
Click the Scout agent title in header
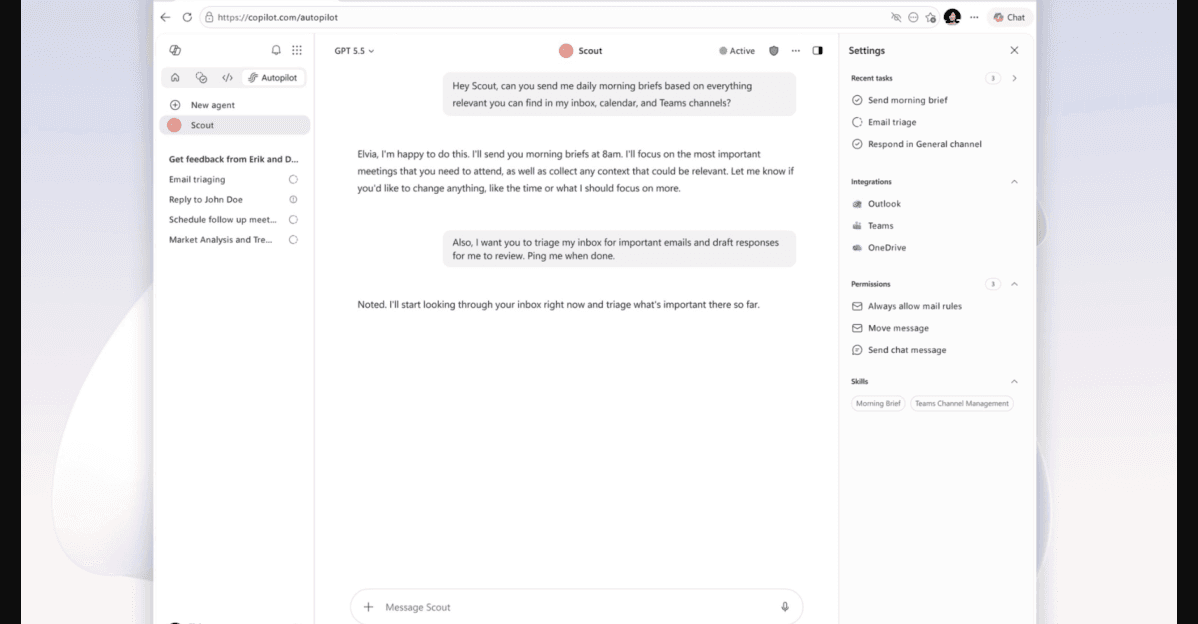point(581,50)
